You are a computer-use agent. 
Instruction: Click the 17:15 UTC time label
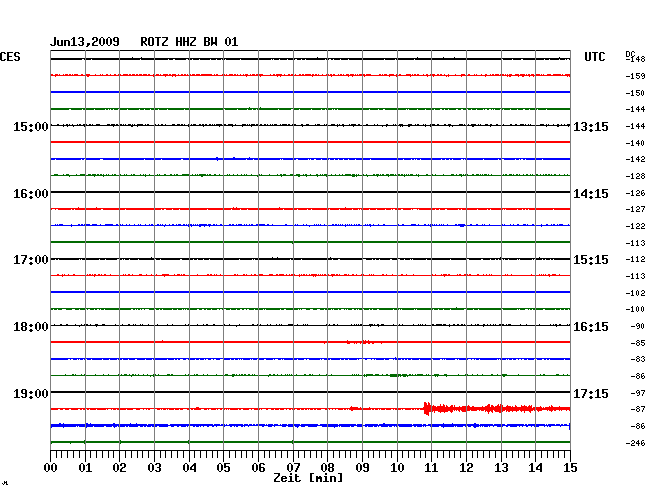[591, 393]
